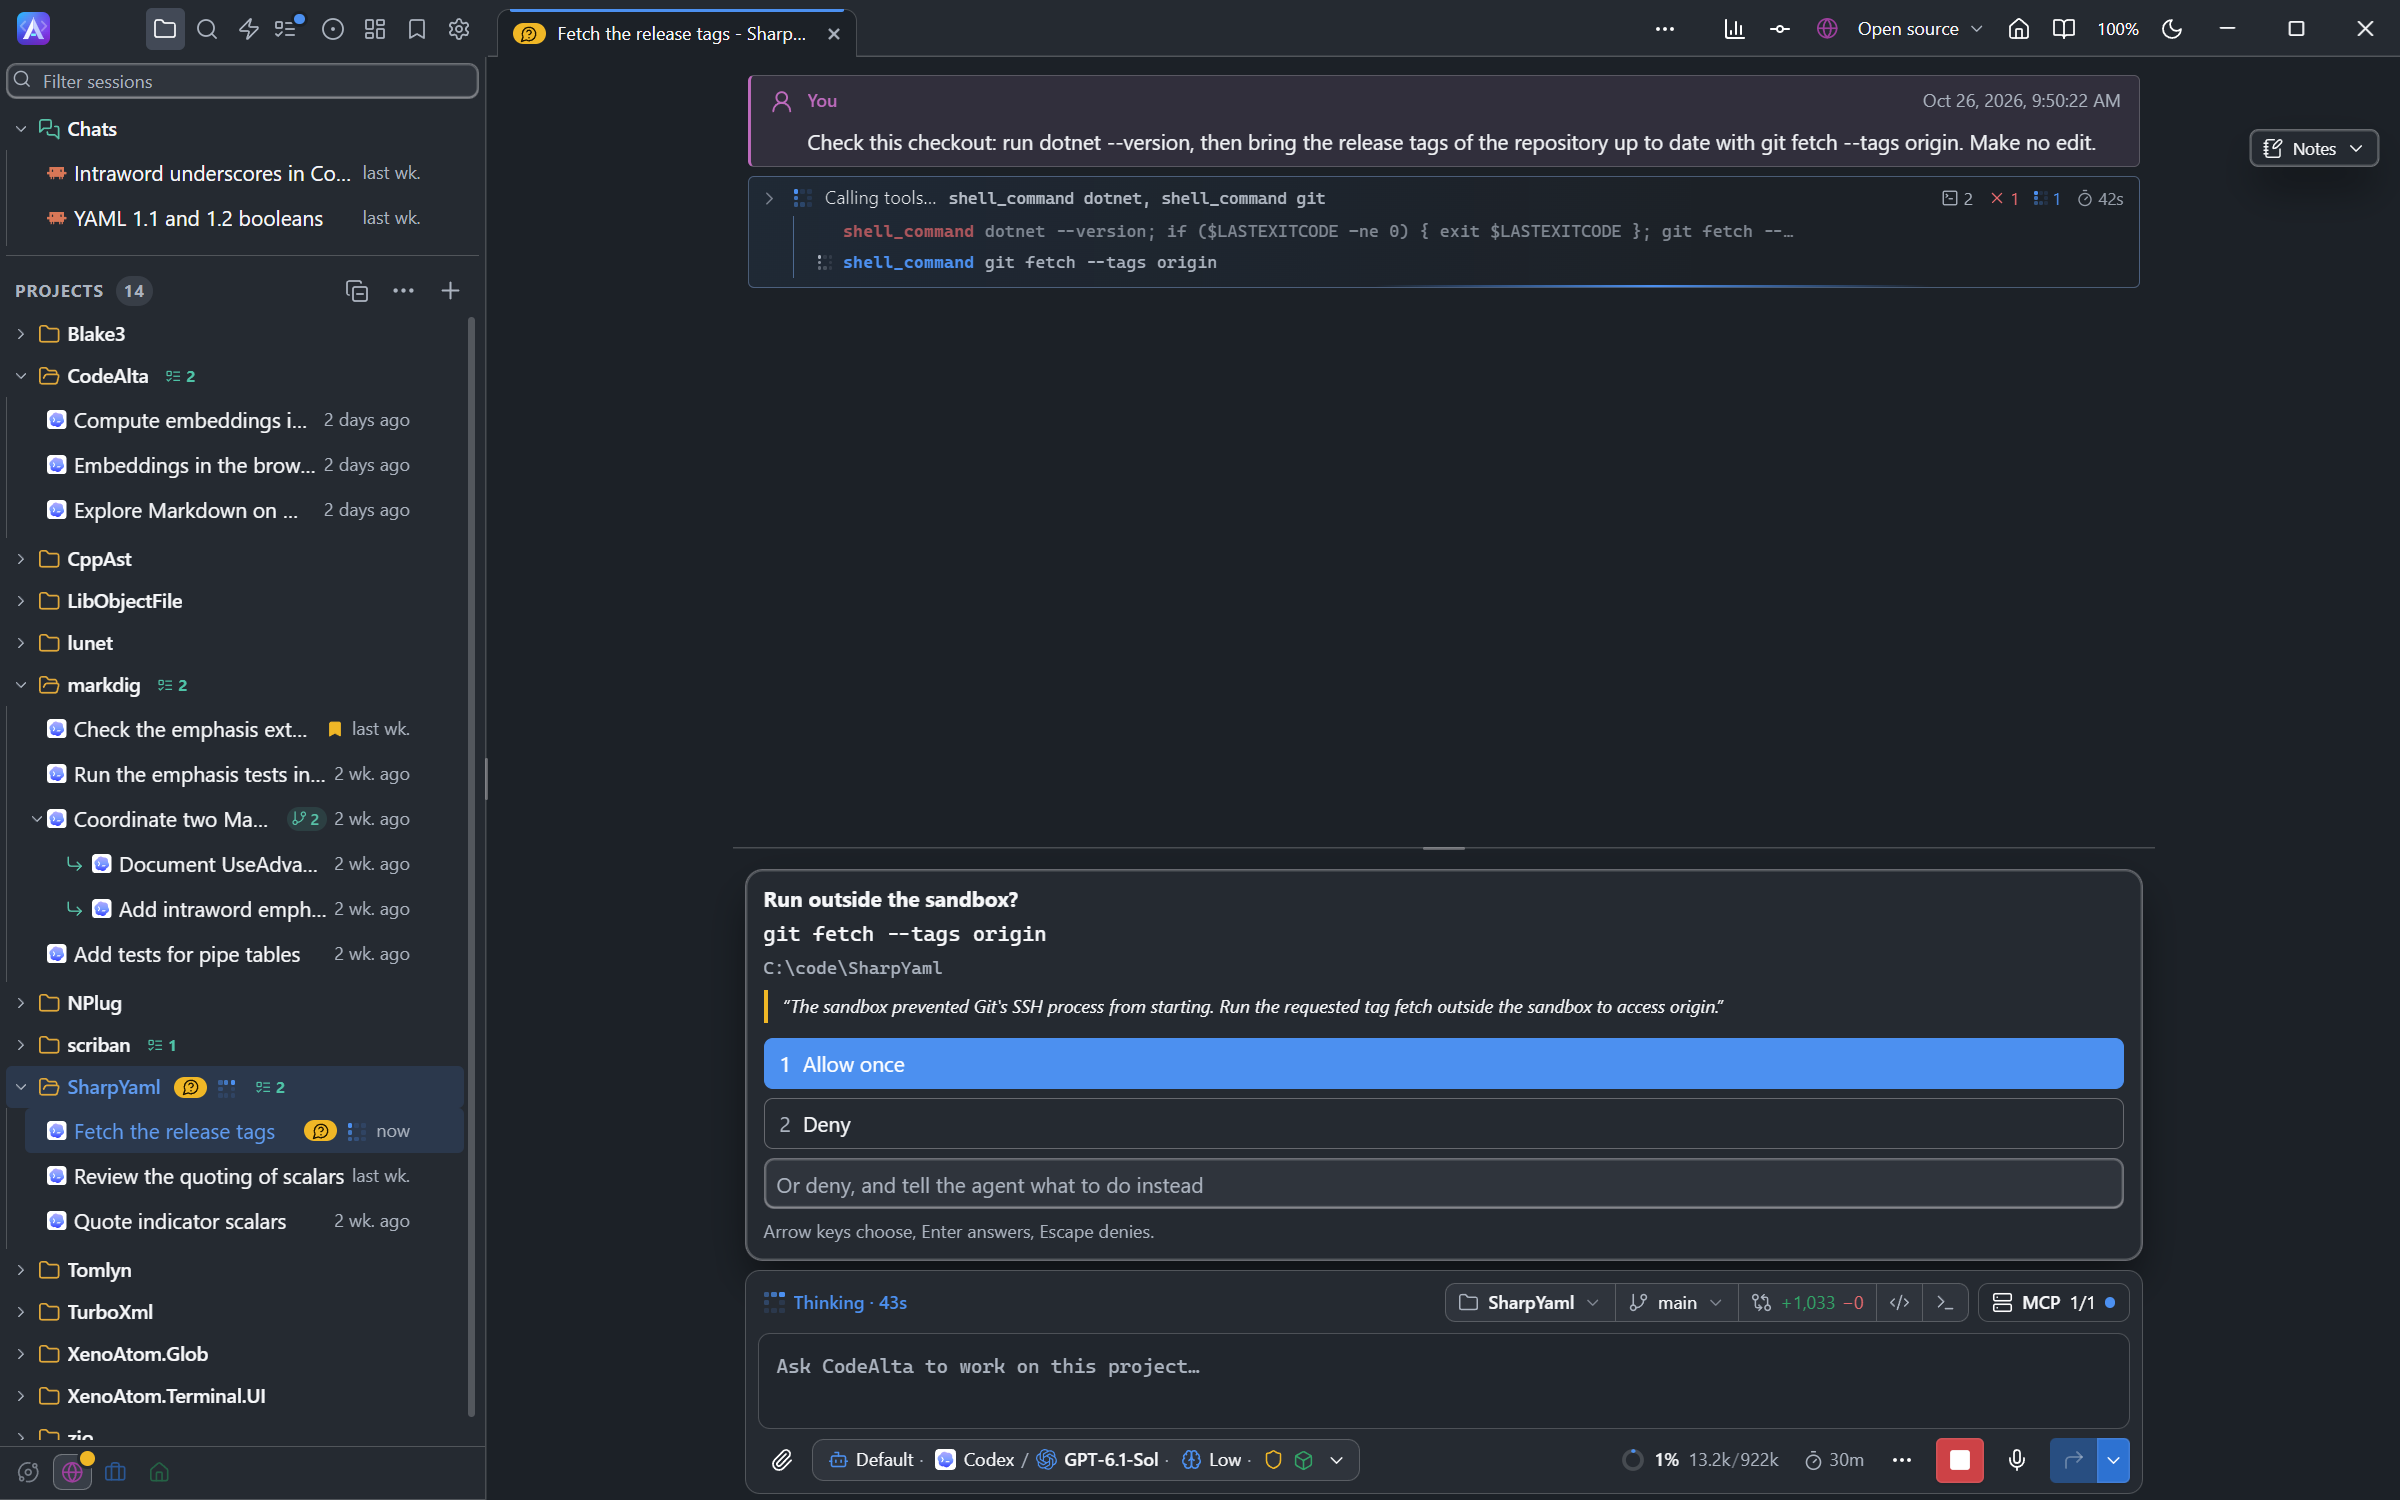Click the copy windows icon beside Projects
Image resolution: width=2400 pixels, height=1500 pixels.
(x=357, y=290)
